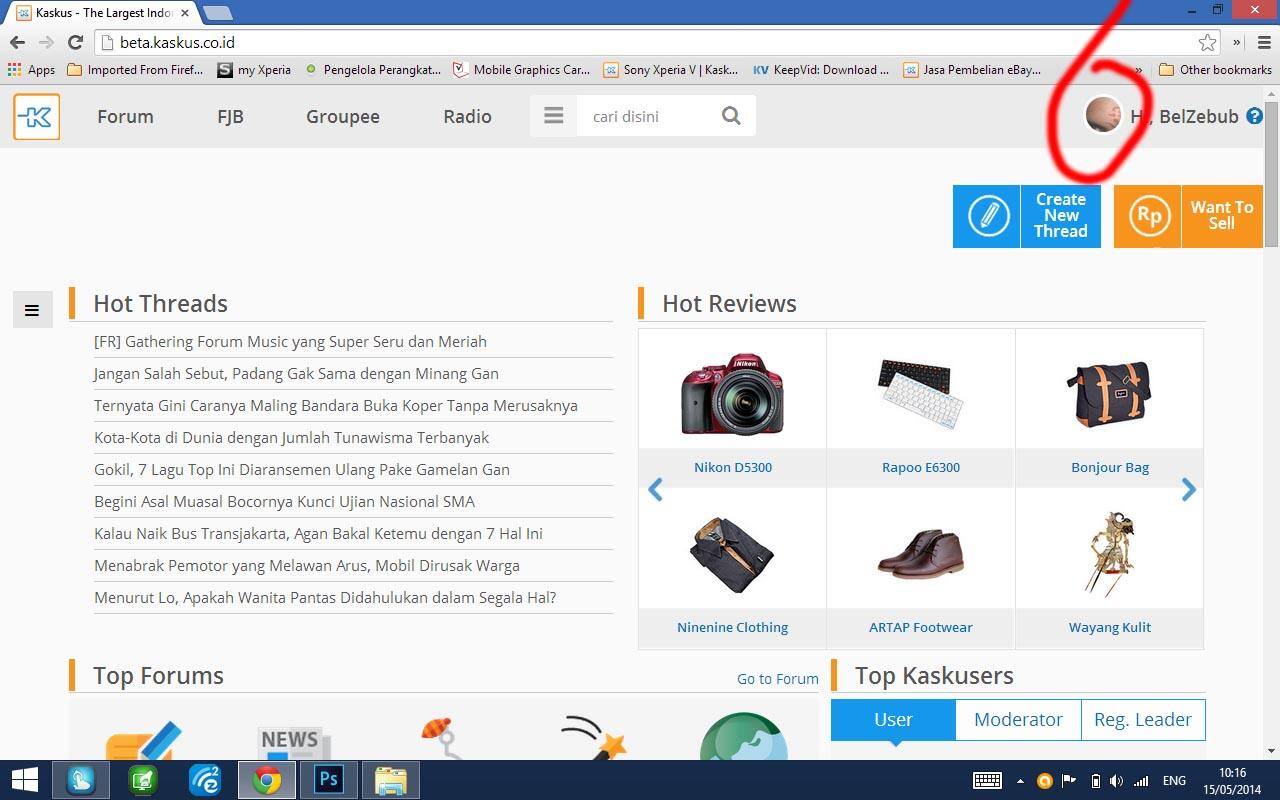Click the ARTAP Footwear link

(920, 627)
